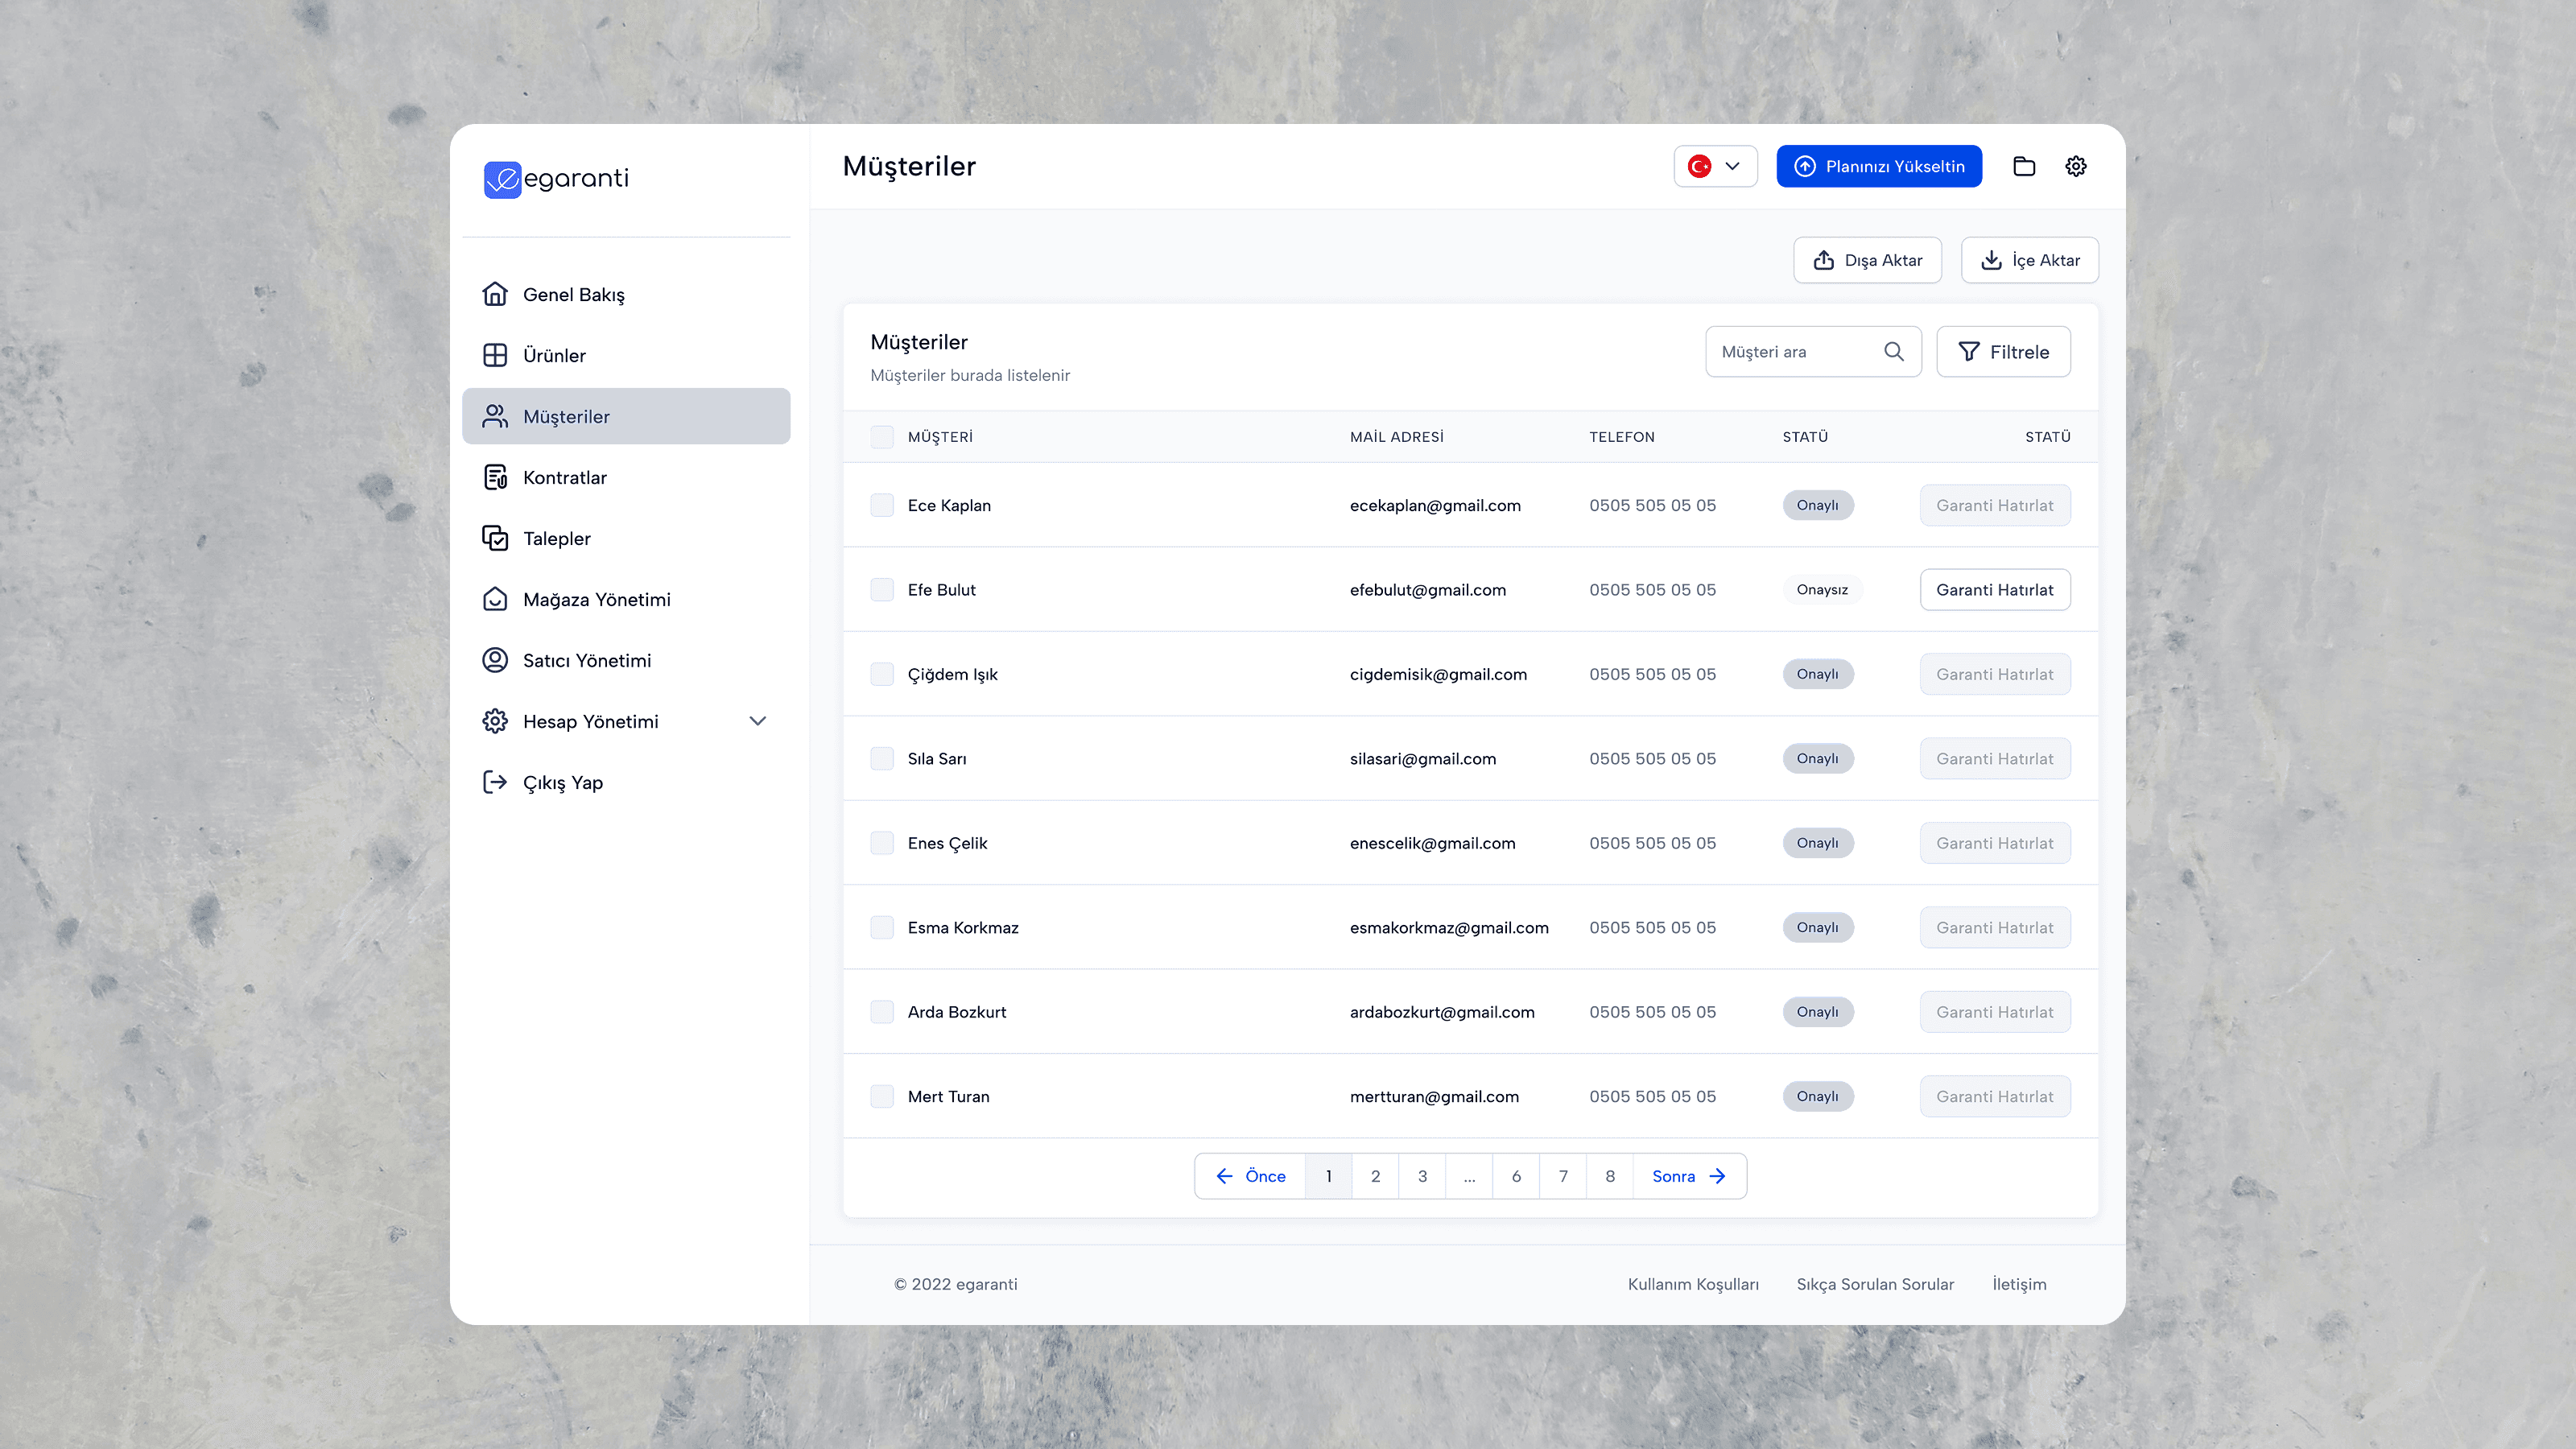The height and width of the screenshot is (1449, 2576).
Task: Open Kontratlar document icon
Action: coord(495,477)
